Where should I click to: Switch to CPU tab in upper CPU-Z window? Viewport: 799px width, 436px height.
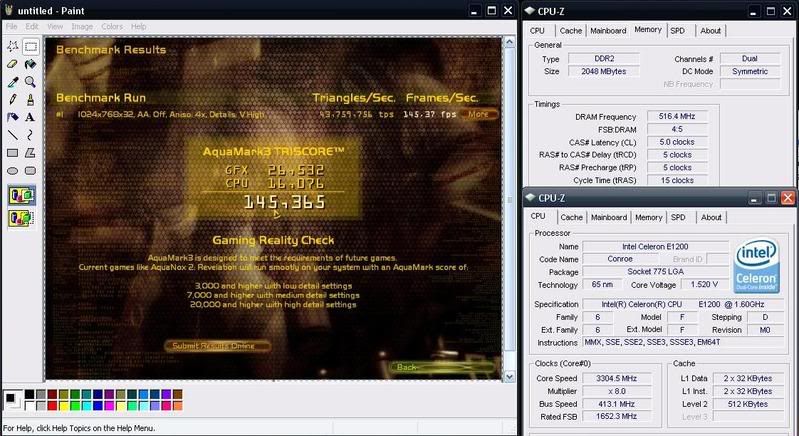pyautogui.click(x=538, y=31)
